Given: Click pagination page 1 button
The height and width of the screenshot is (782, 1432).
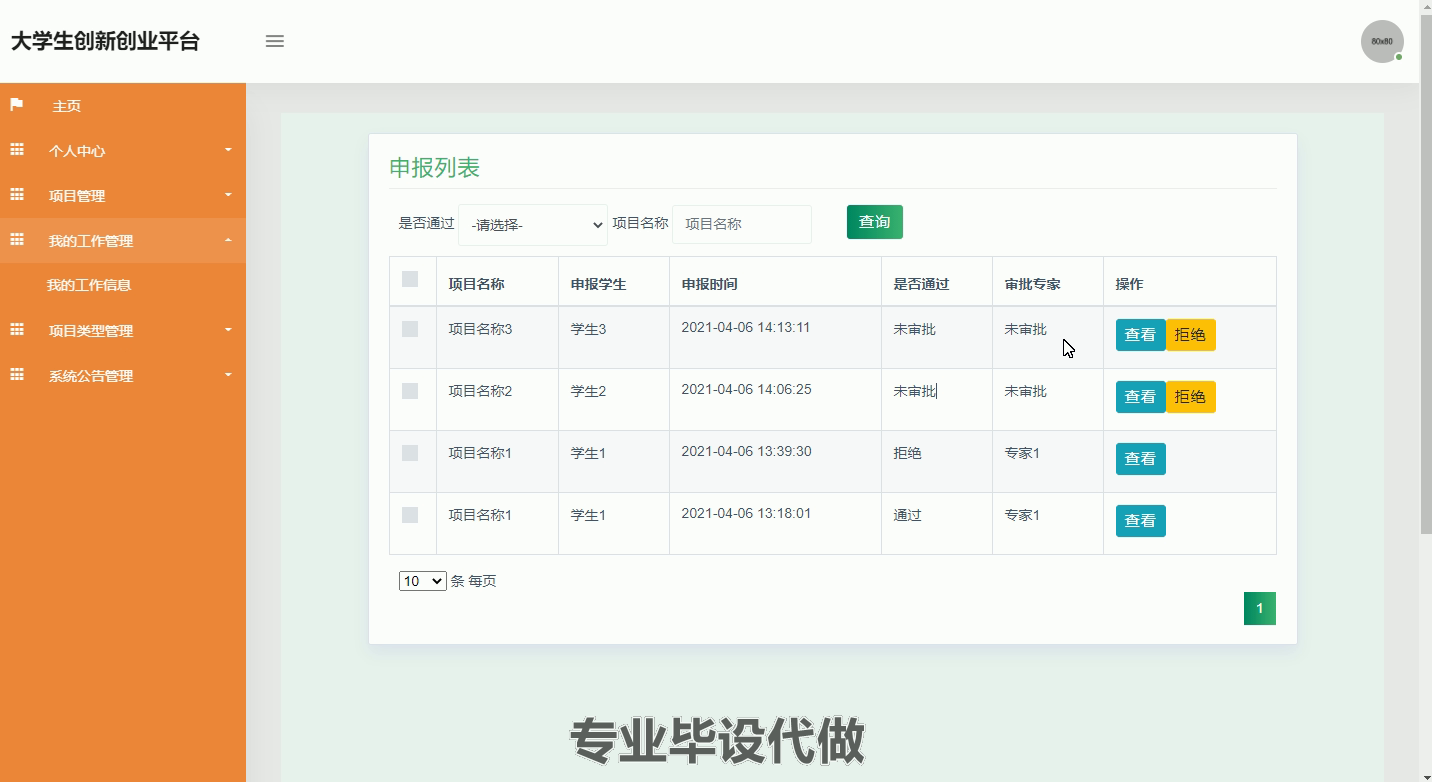Looking at the screenshot, I should point(1260,608).
